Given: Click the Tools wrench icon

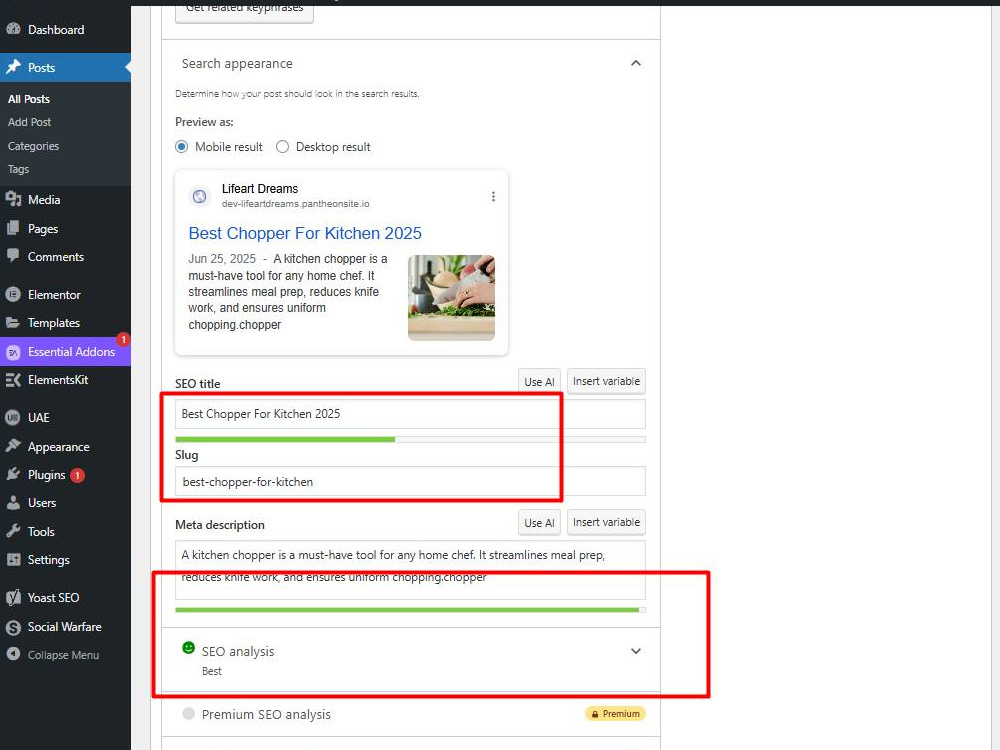Looking at the screenshot, I should (13, 531).
